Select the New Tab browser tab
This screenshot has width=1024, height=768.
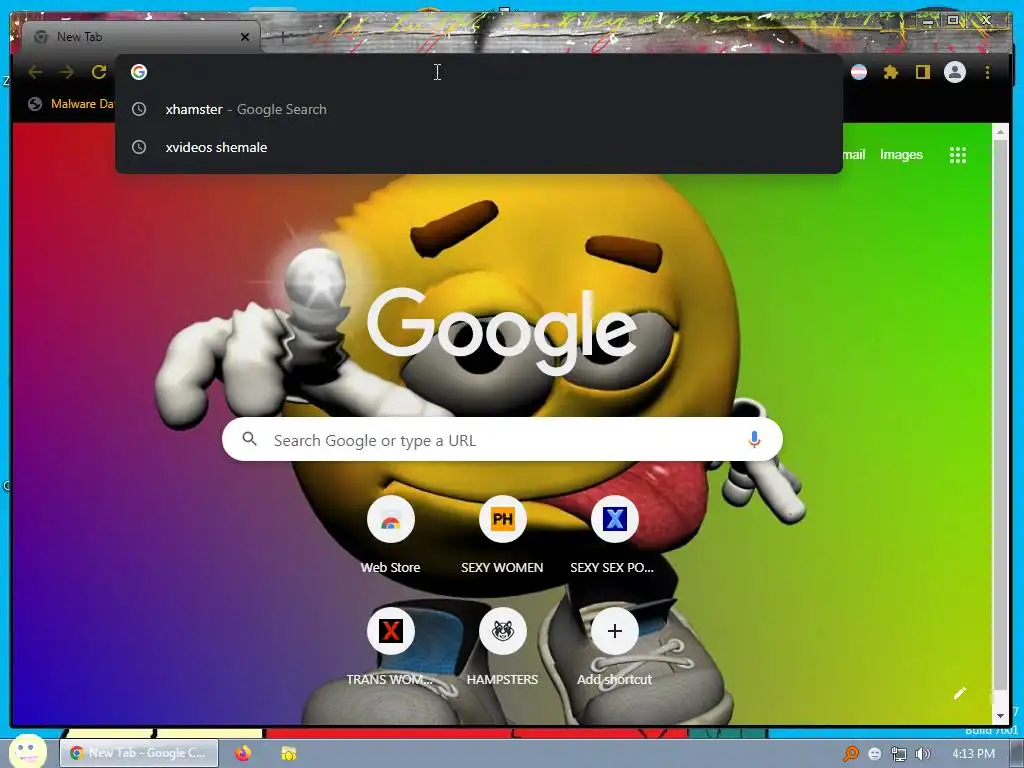(x=141, y=37)
